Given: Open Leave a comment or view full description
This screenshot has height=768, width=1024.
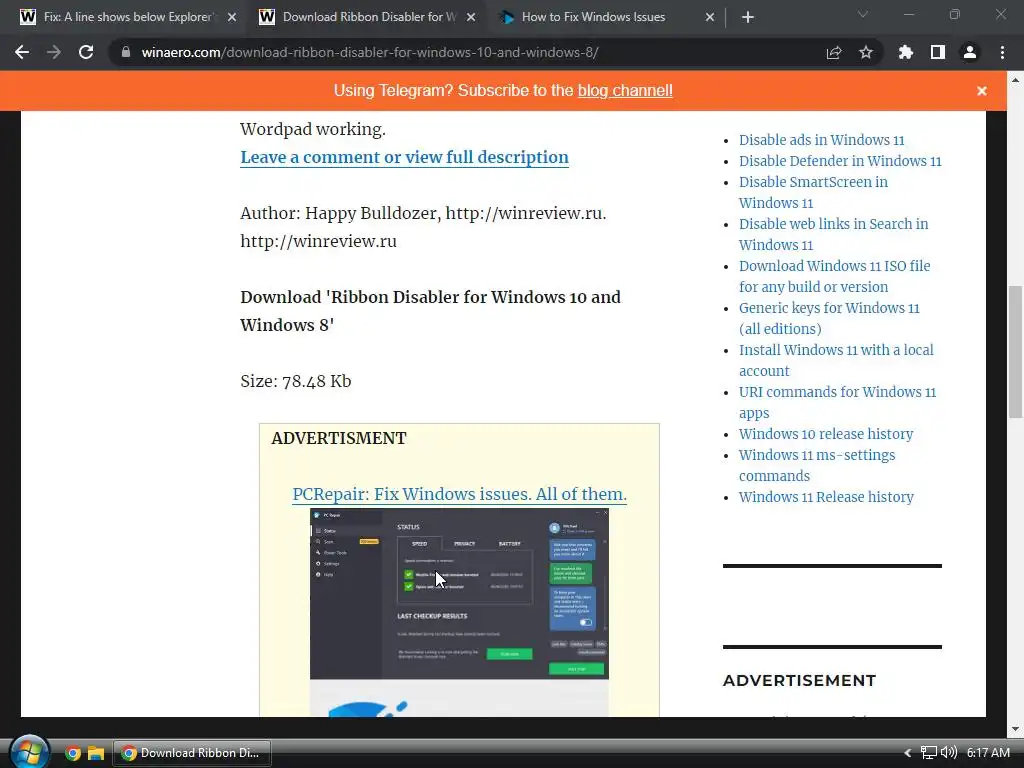Looking at the screenshot, I should tap(404, 157).
